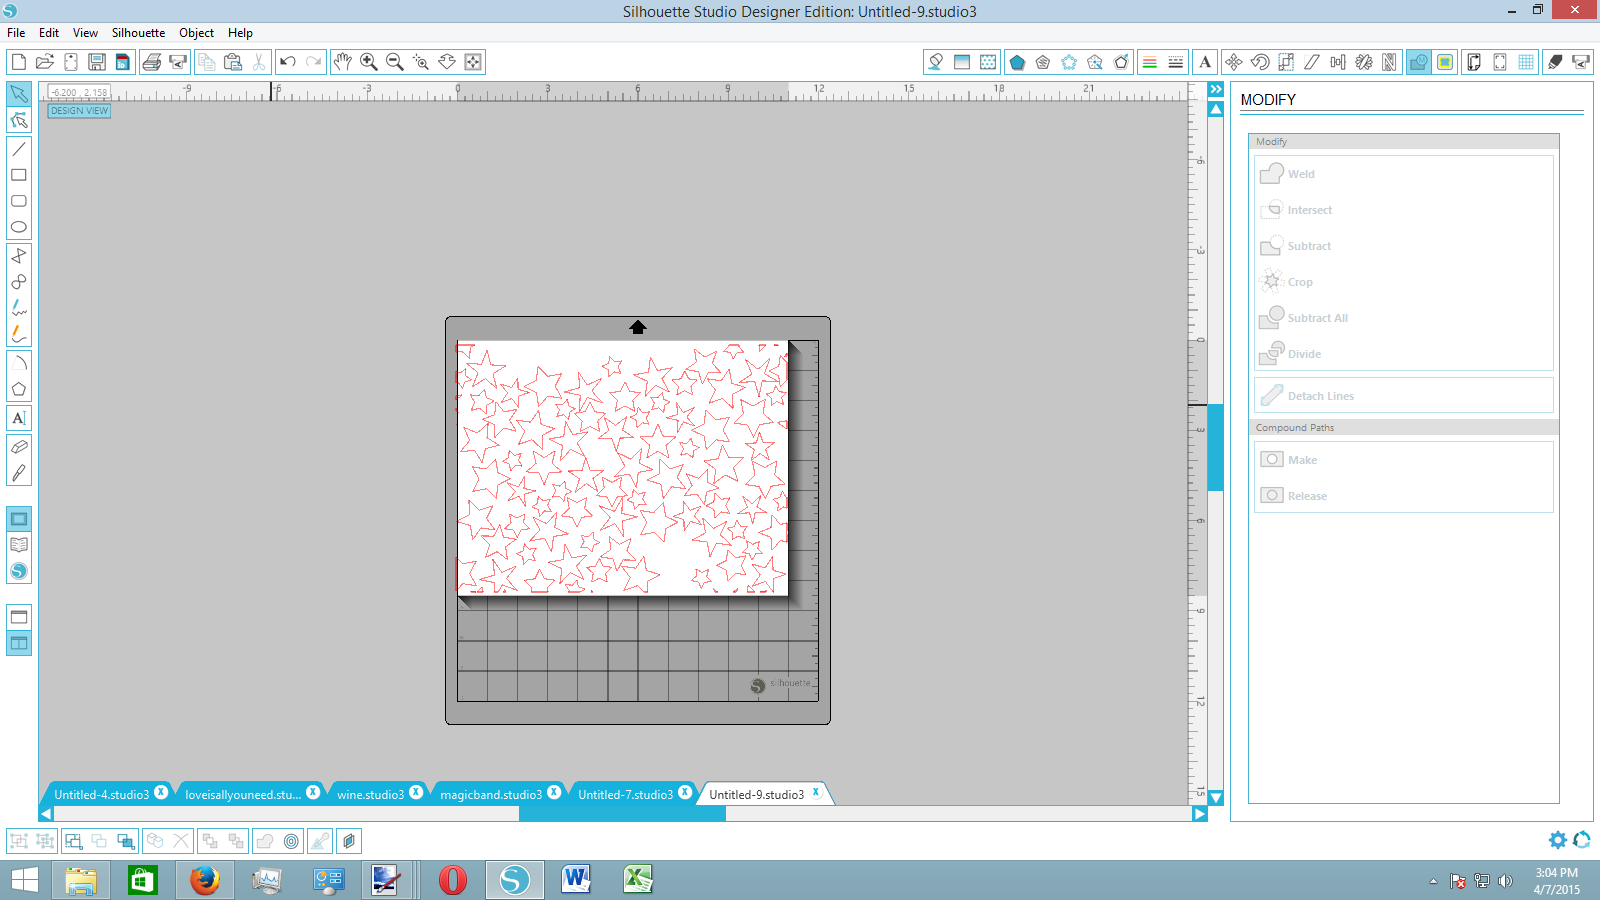Switch to the magicband.studio3 tab
The width and height of the screenshot is (1600, 900).
pyautogui.click(x=491, y=795)
